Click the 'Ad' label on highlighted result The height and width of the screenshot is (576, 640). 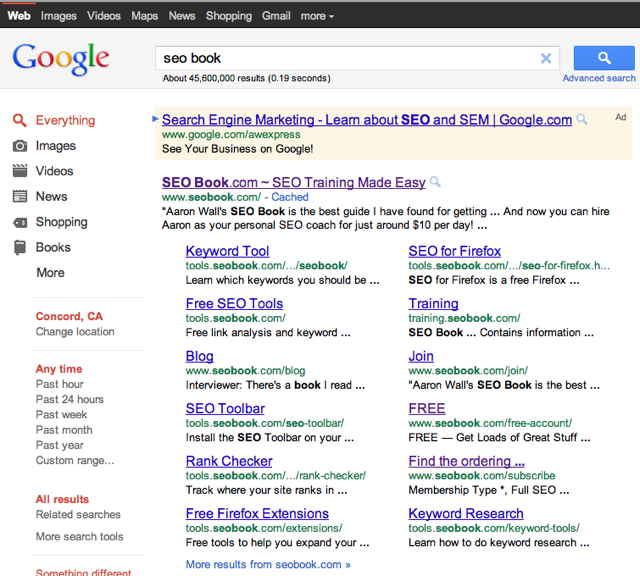[x=620, y=117]
